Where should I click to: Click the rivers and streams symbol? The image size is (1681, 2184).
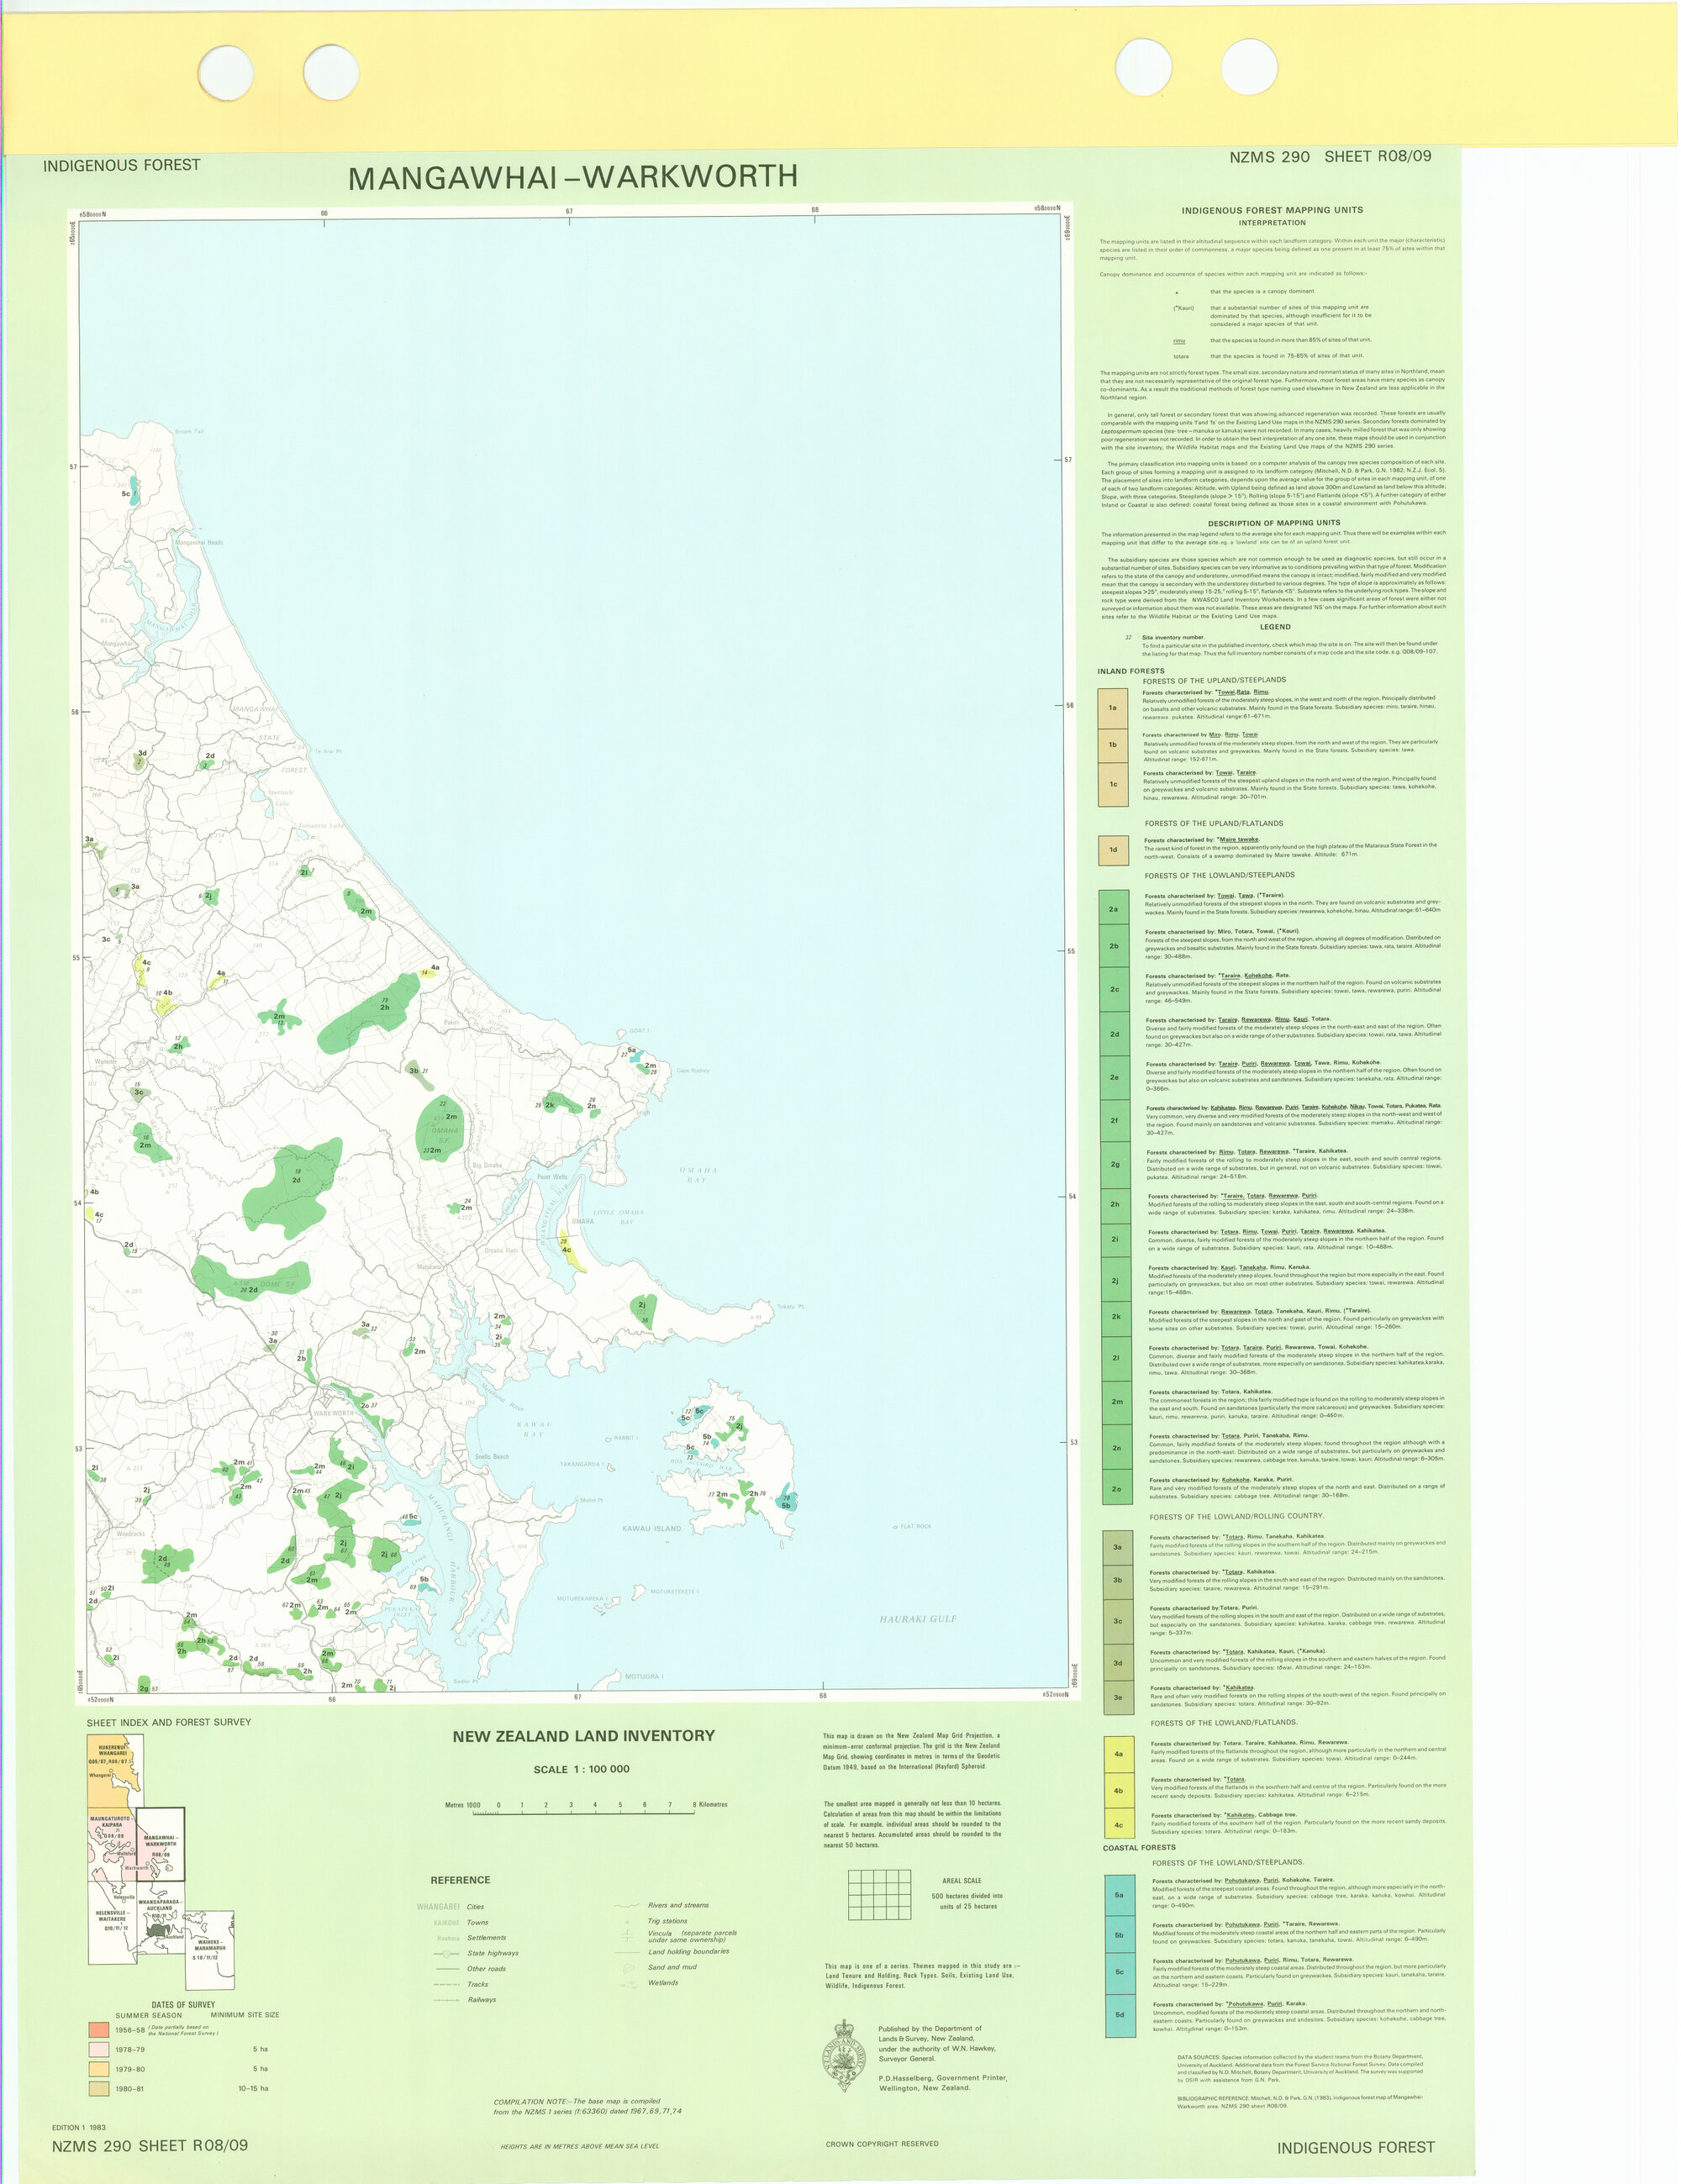[627, 1906]
